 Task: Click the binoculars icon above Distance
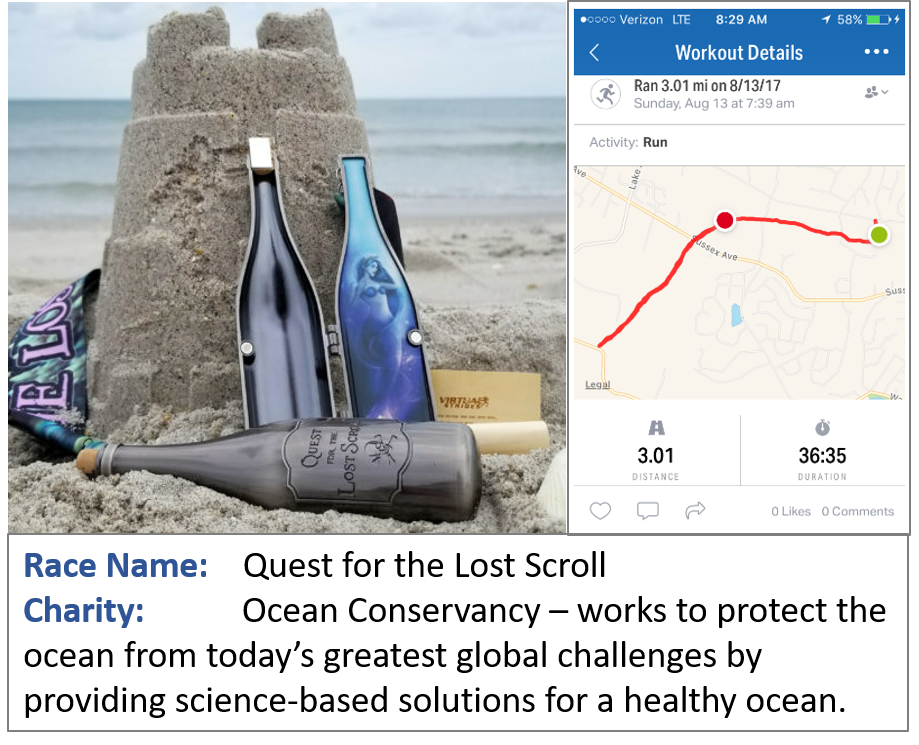click(x=656, y=429)
